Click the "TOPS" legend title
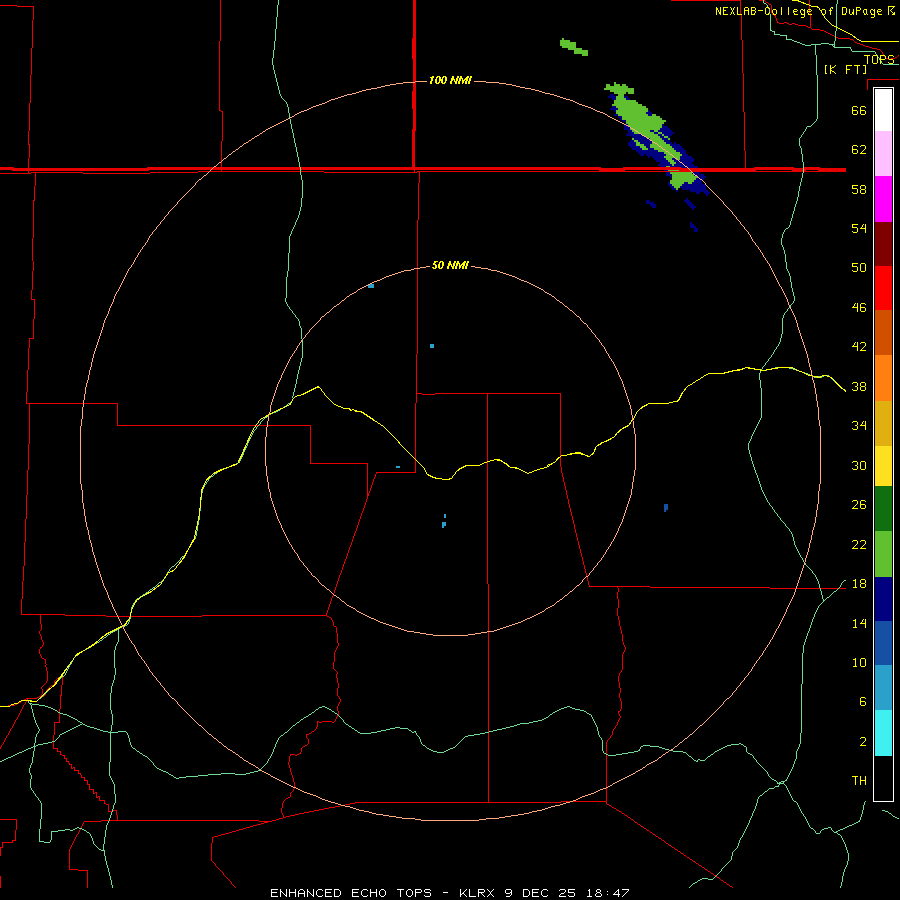This screenshot has height=900, width=900. point(879,59)
